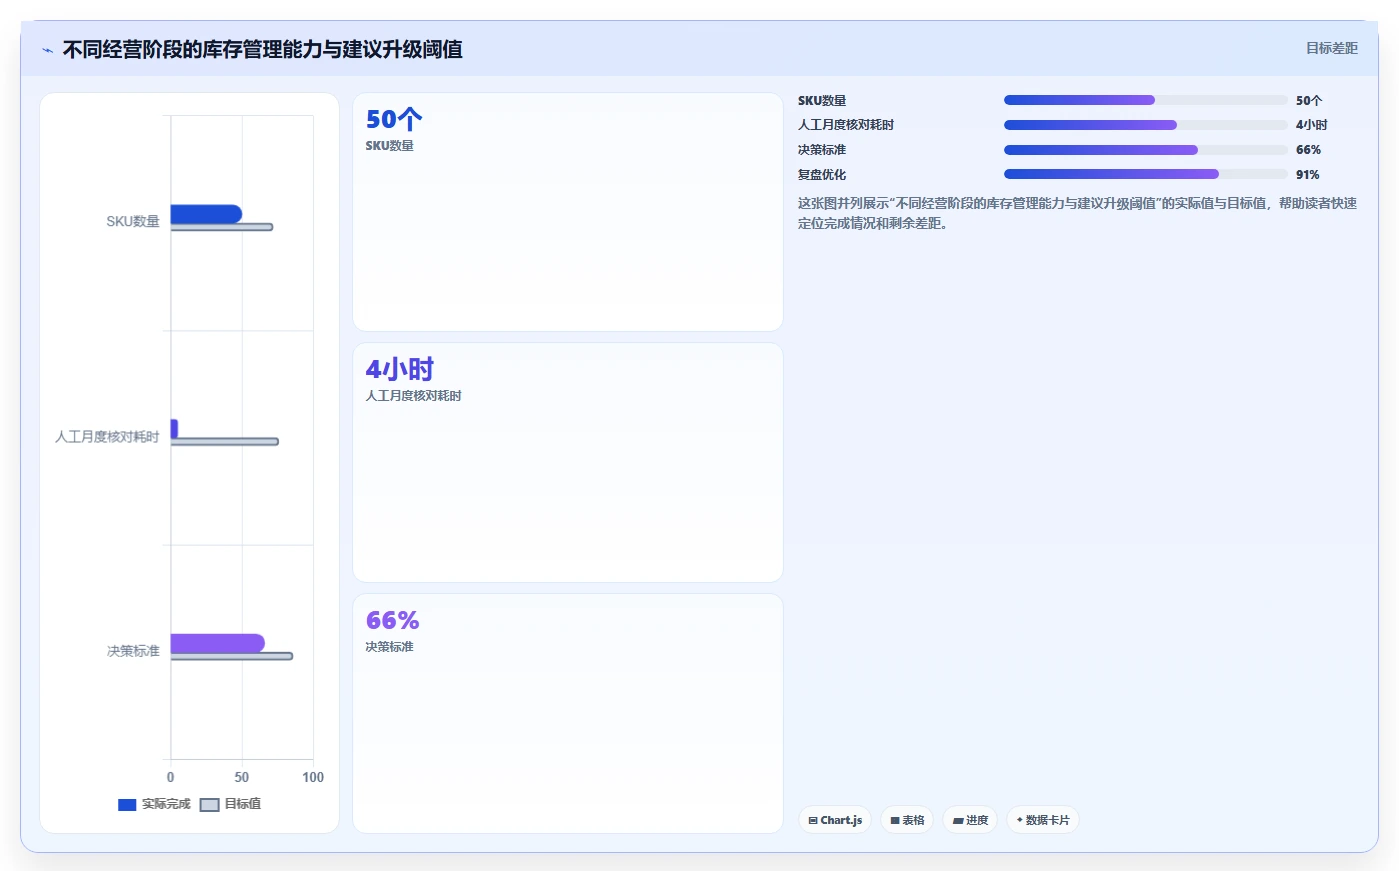Click the page title 不同经营阶段的库存管理能力与建议升级阈值

pos(262,49)
